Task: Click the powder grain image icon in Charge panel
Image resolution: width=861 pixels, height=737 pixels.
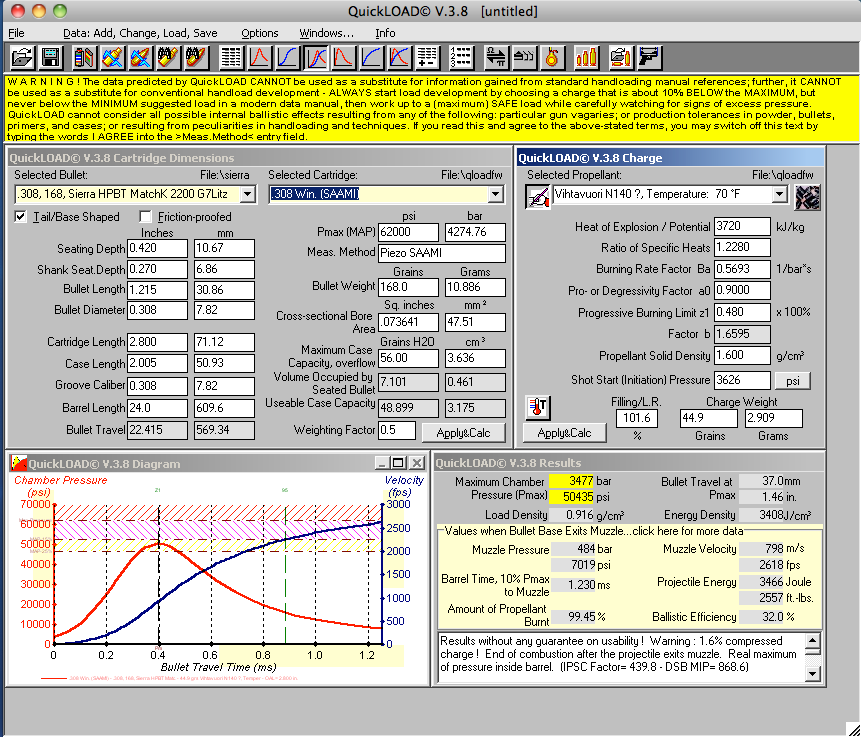Action: point(808,198)
